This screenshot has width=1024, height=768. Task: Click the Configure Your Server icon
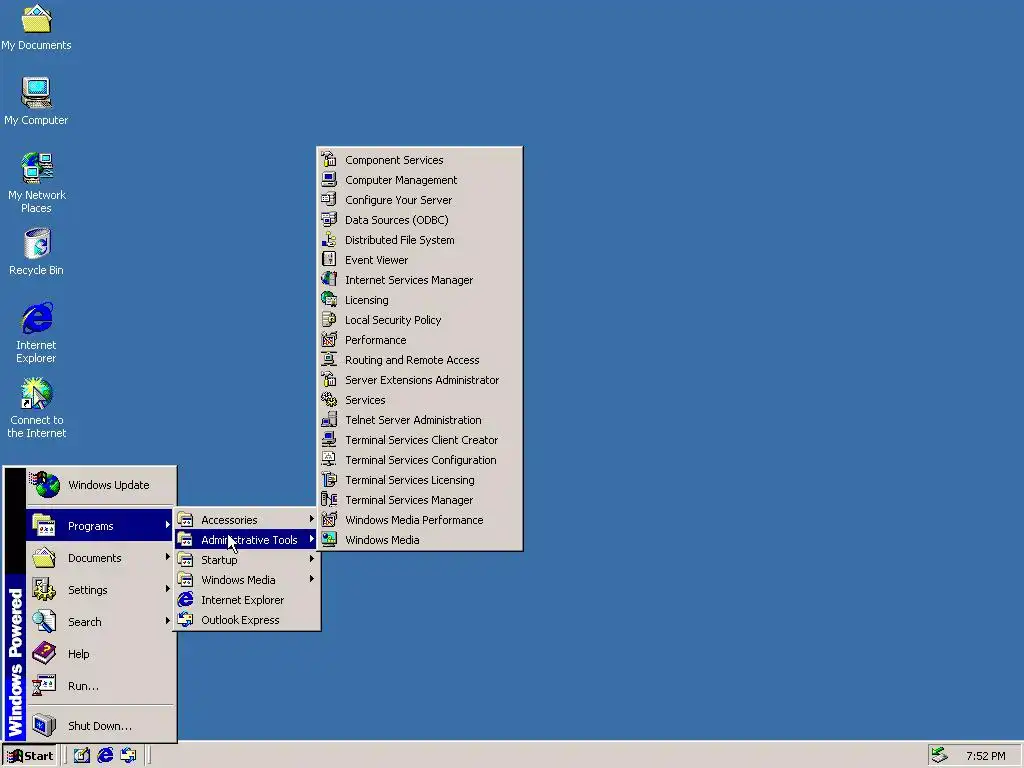click(329, 199)
